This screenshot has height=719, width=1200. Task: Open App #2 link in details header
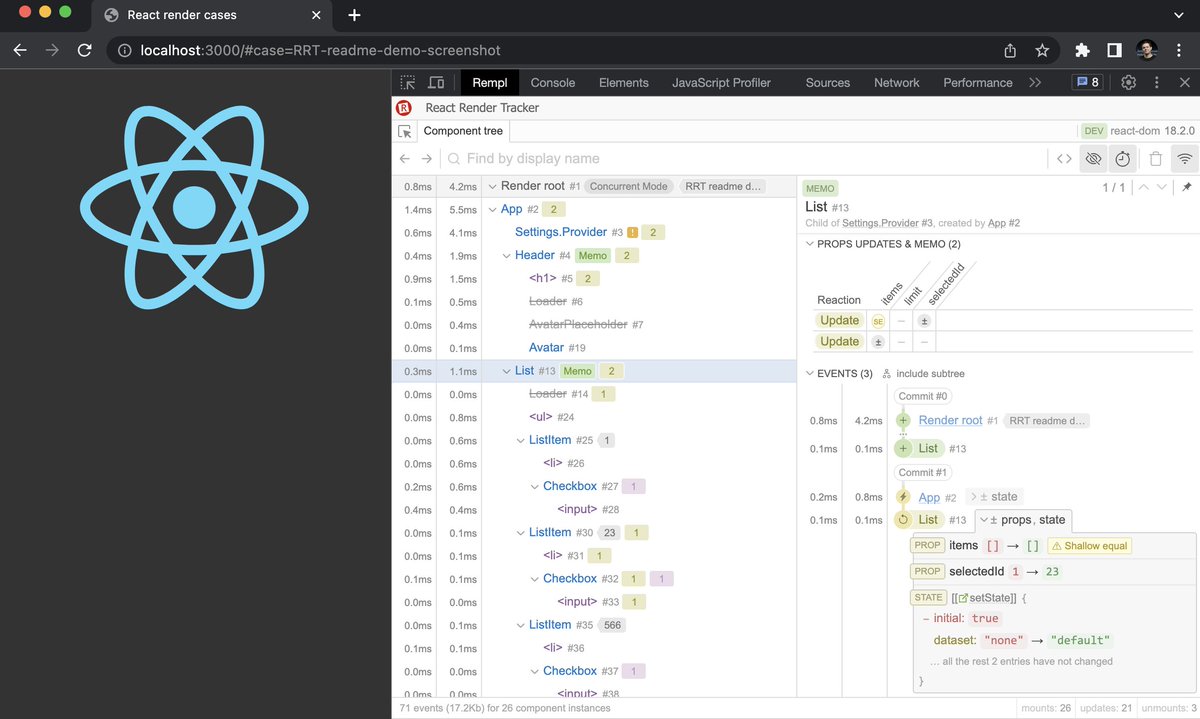[x=1002, y=223]
